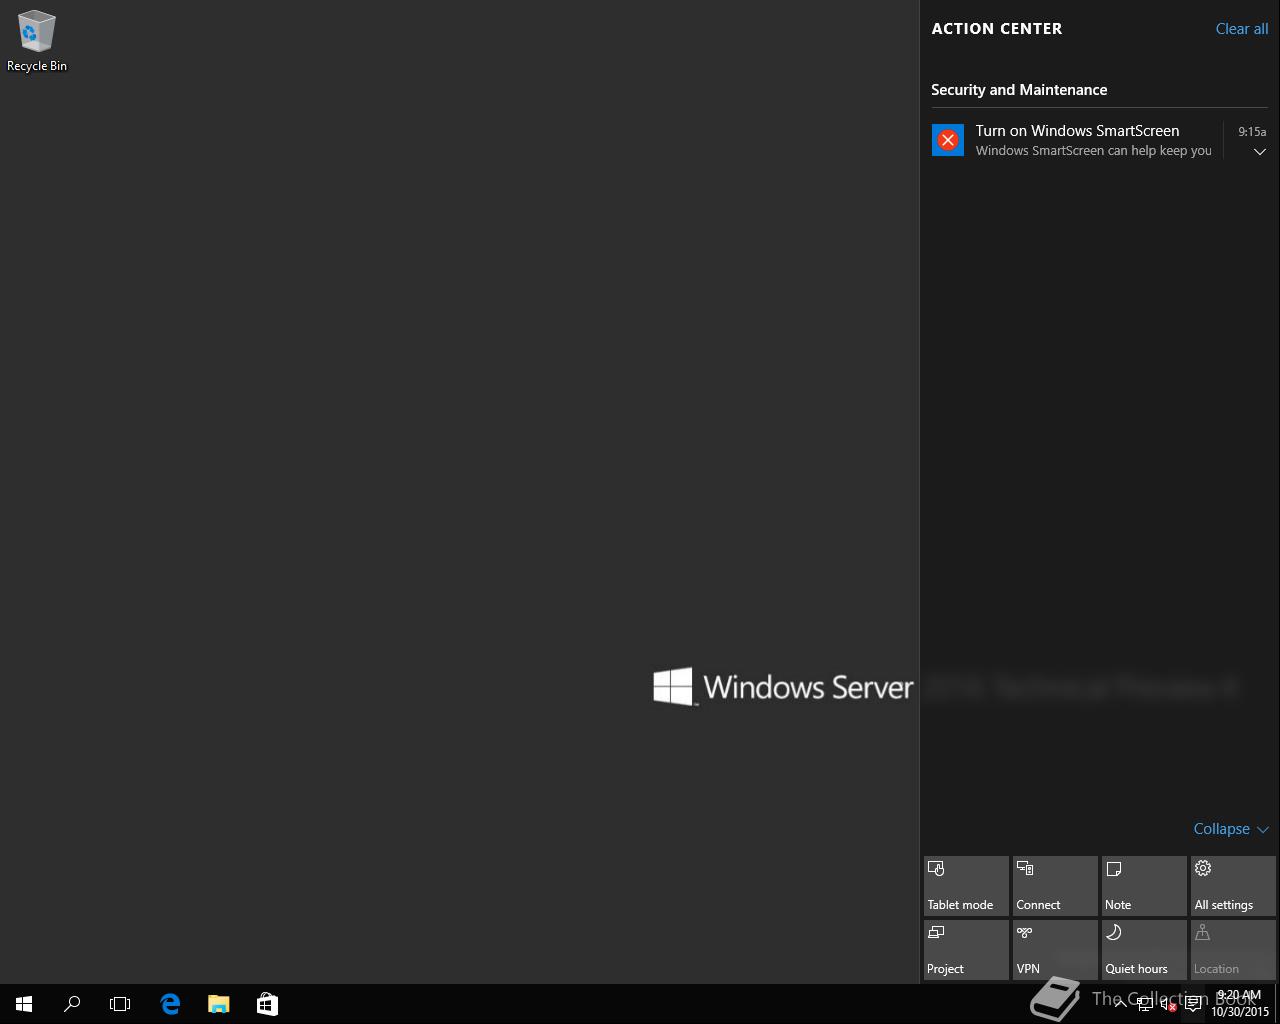This screenshot has height=1024, width=1280.
Task: Expand the SmartScreen notification chevron
Action: pos(1260,152)
